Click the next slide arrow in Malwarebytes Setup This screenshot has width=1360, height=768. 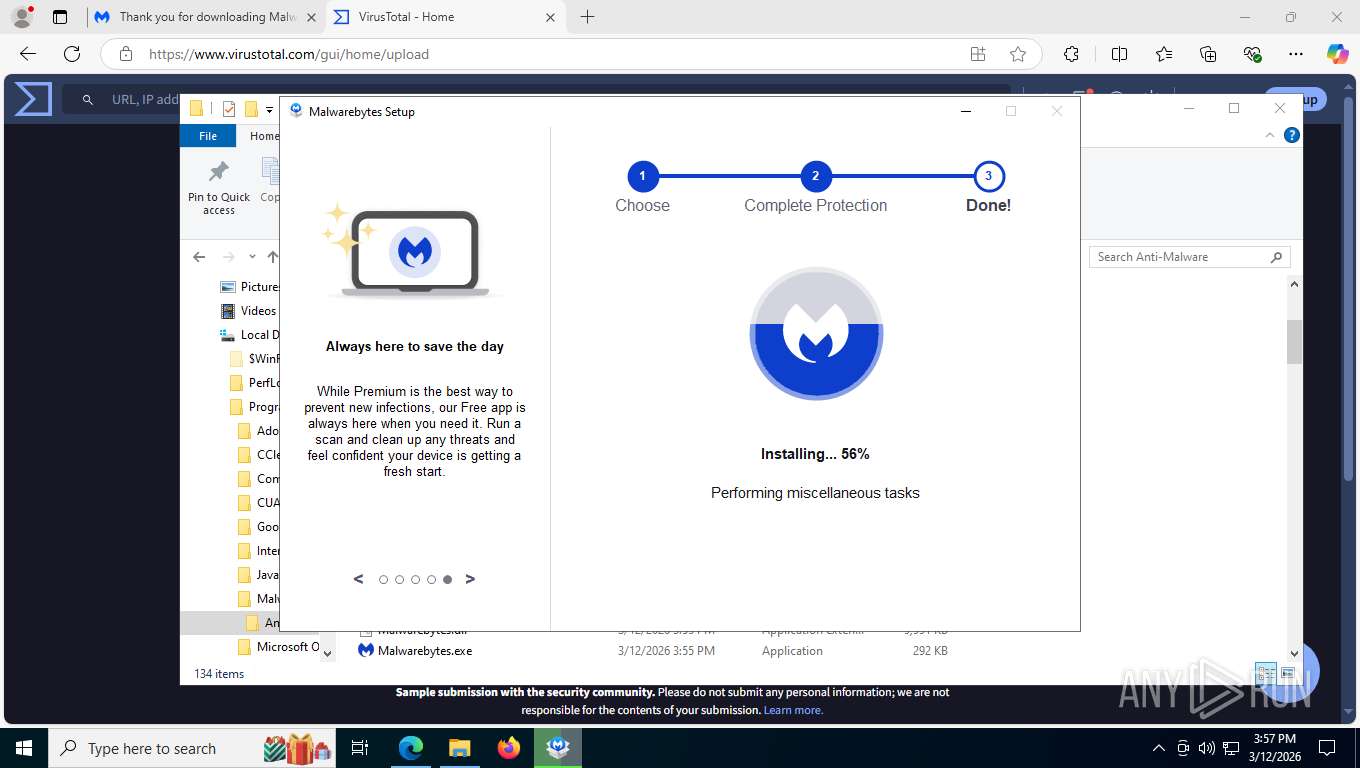pyautogui.click(x=470, y=579)
